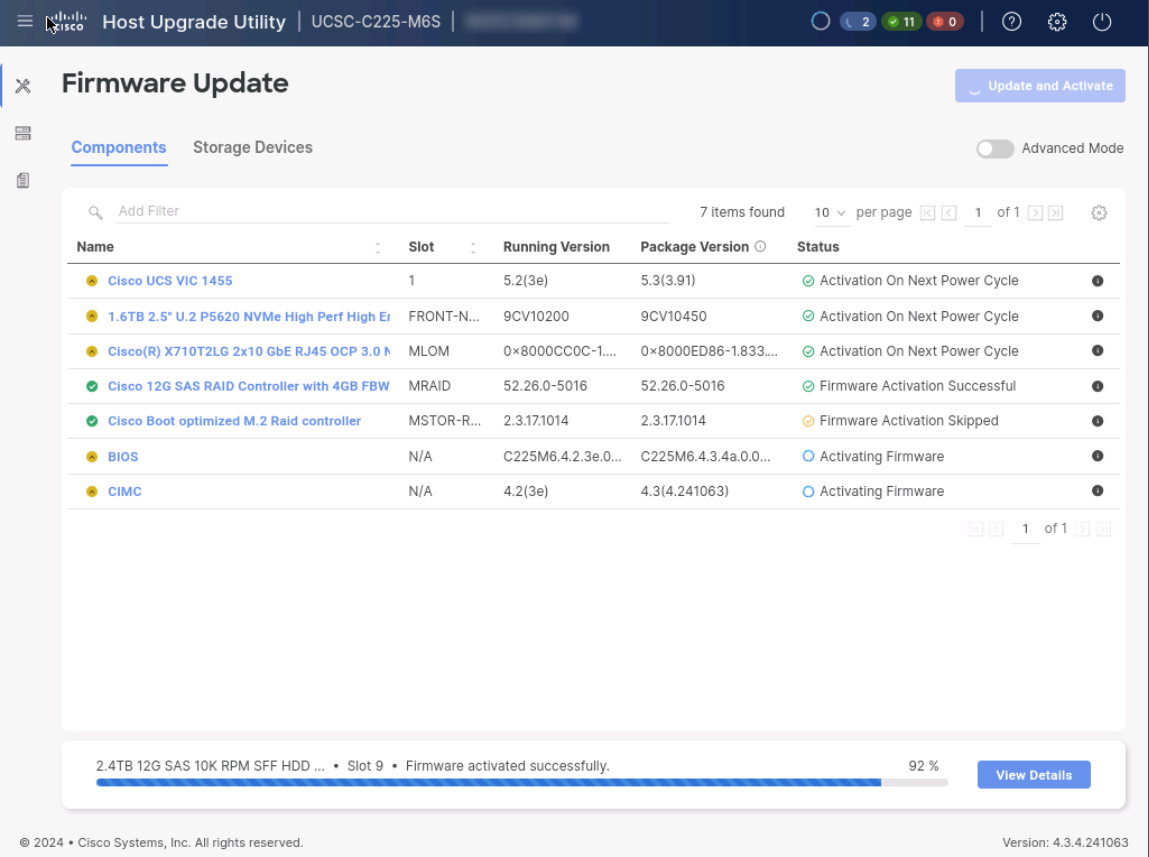Go to last page in bottom pagination
This screenshot has width=1149, height=857.
point(1104,529)
